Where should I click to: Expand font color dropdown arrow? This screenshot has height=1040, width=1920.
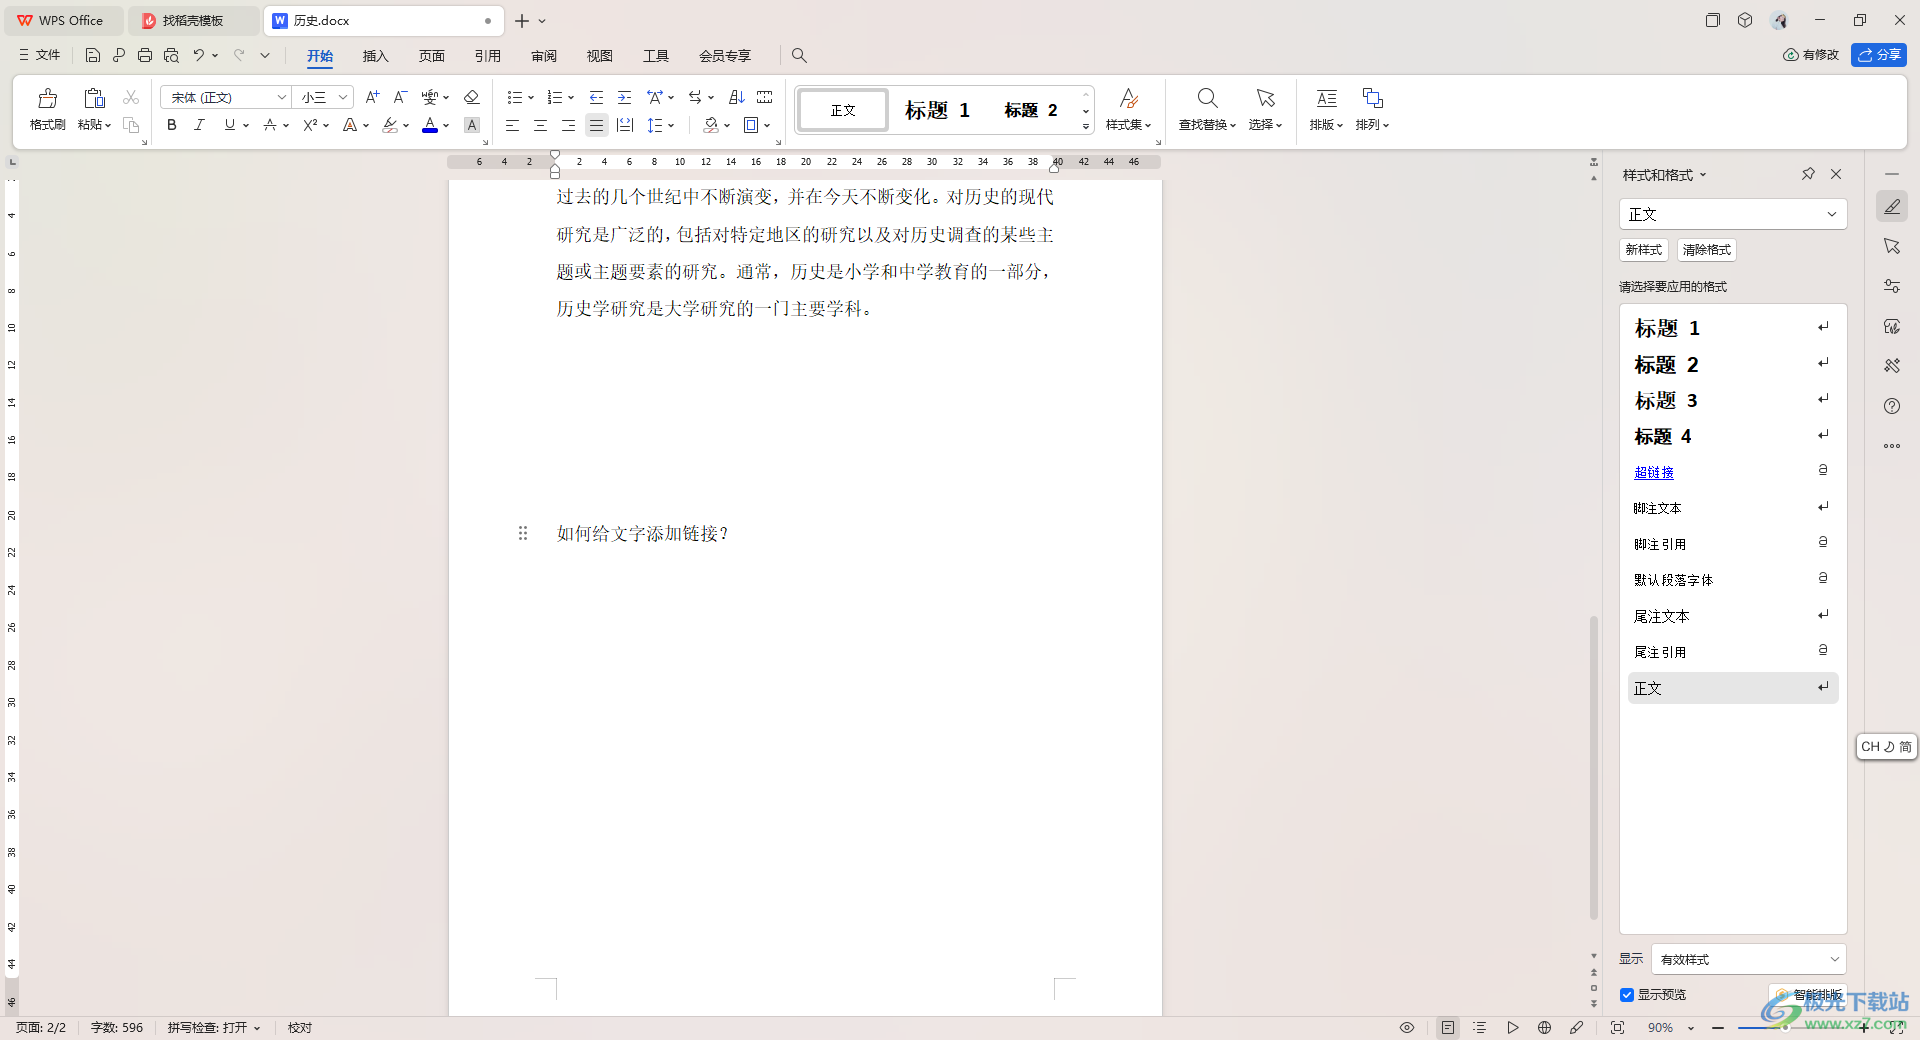(x=446, y=126)
